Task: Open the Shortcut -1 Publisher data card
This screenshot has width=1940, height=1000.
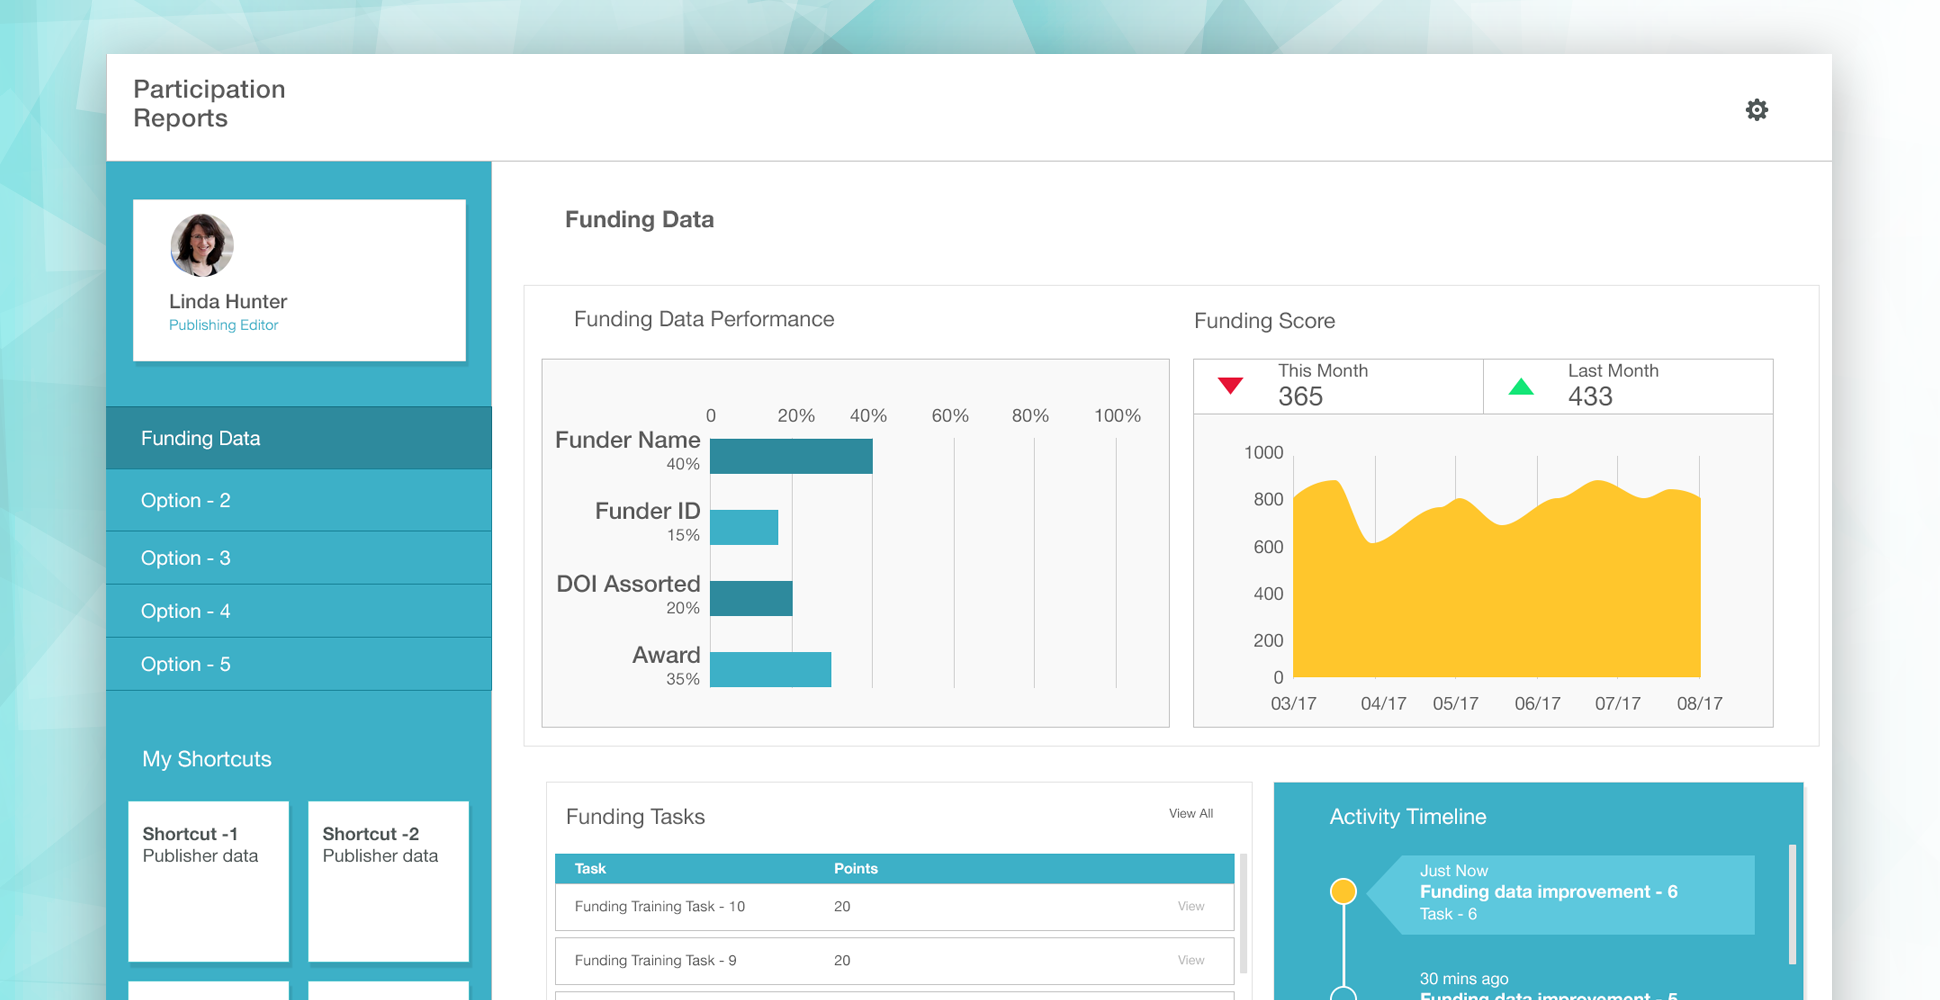Action: 208,880
